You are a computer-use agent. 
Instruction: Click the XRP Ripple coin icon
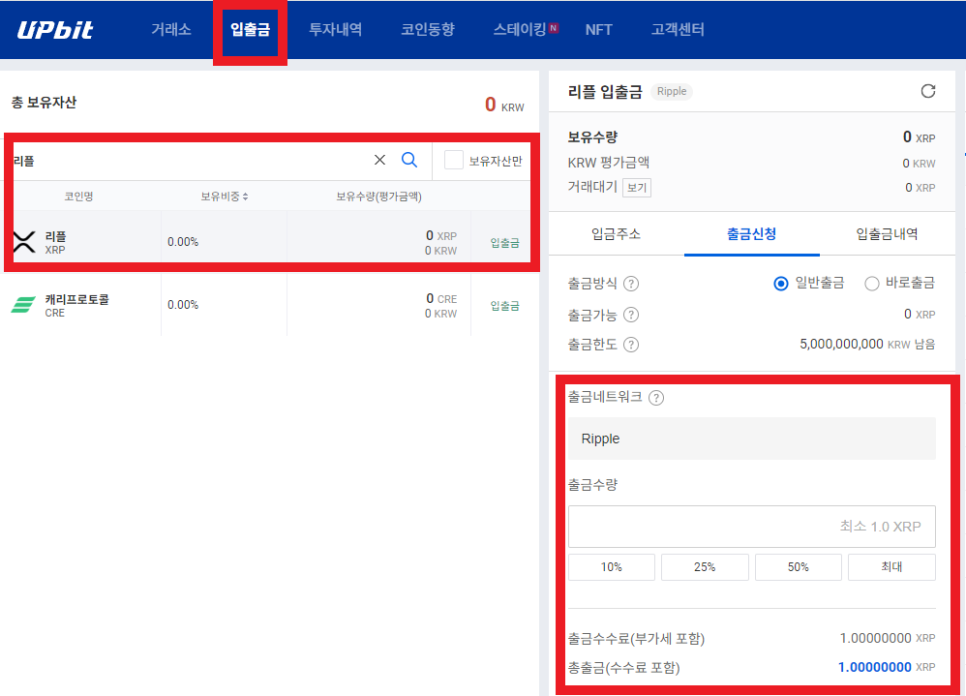click(x=24, y=242)
